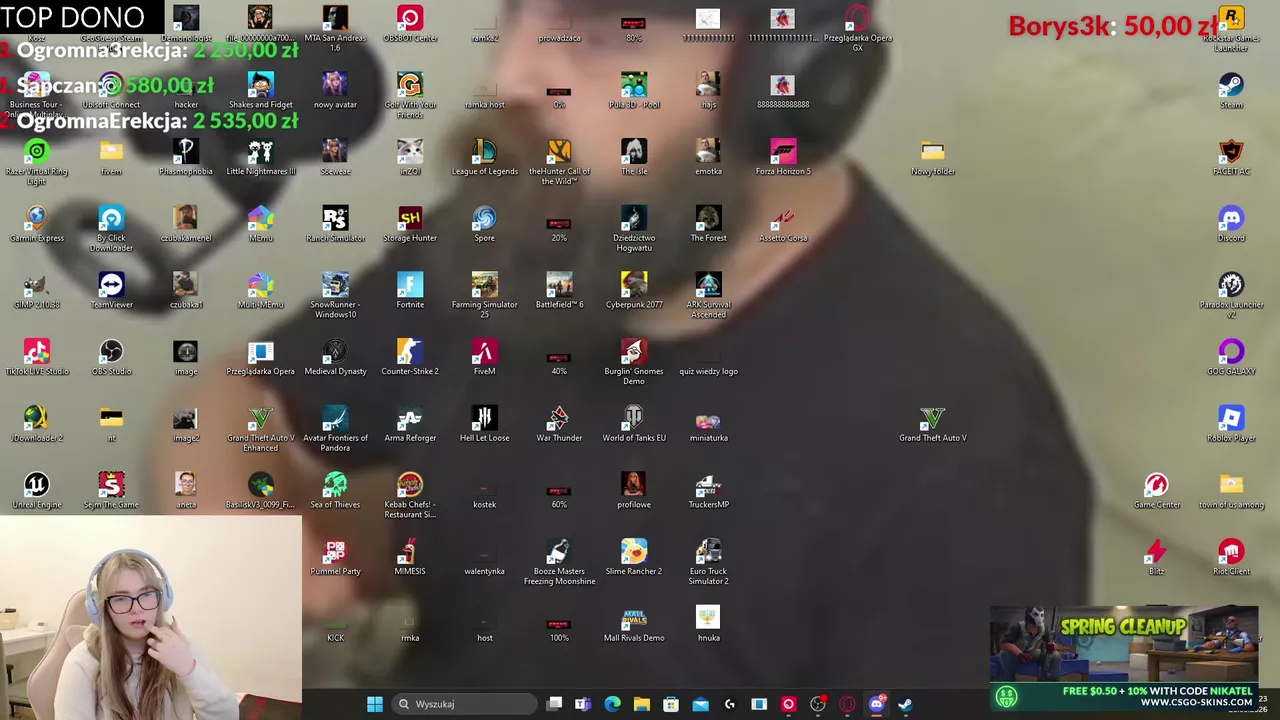Open File Explorer from the taskbar
The height and width of the screenshot is (720, 1280).
641,704
